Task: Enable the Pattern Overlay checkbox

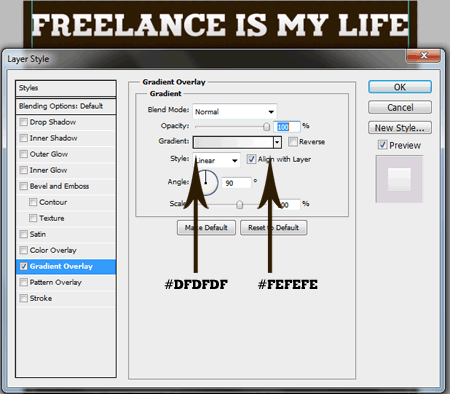Action: click(x=24, y=282)
